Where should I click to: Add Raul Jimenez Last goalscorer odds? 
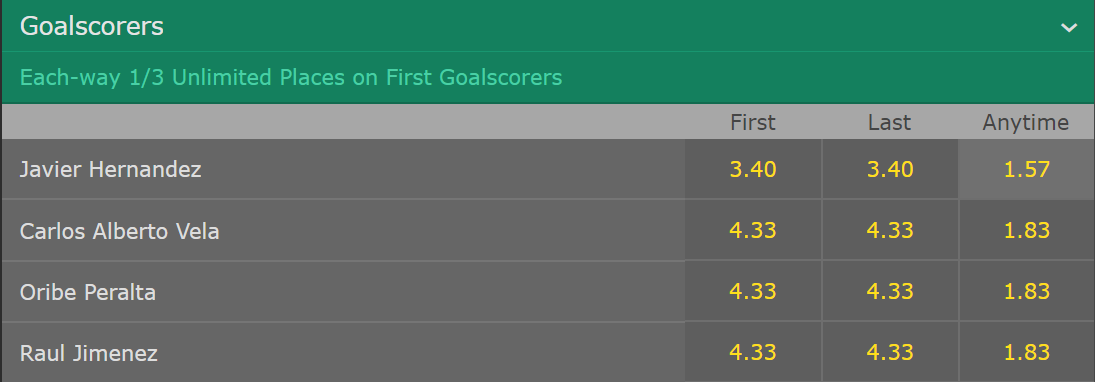(x=890, y=352)
